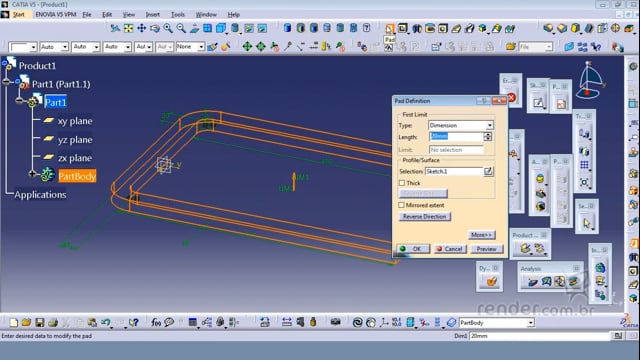Click the Normal View icon

tap(194, 28)
